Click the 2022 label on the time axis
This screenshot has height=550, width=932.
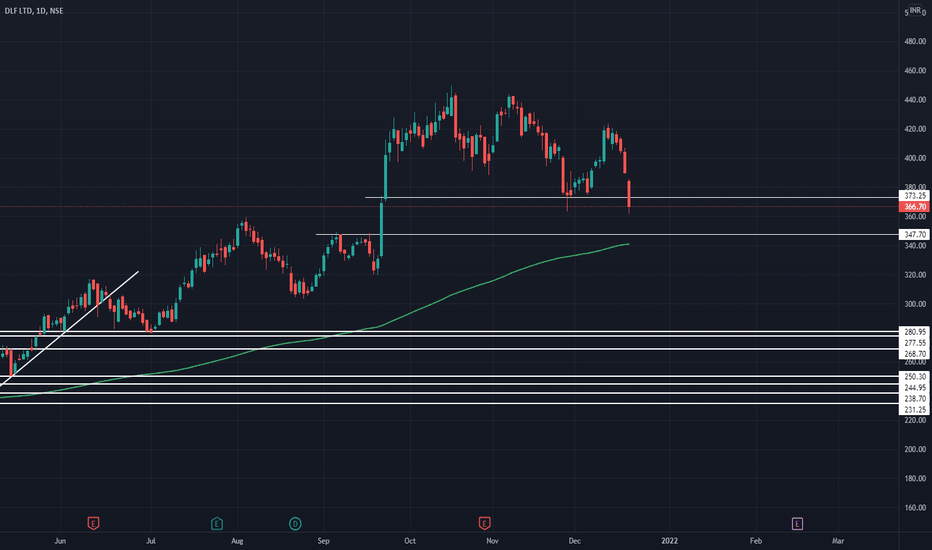(669, 541)
